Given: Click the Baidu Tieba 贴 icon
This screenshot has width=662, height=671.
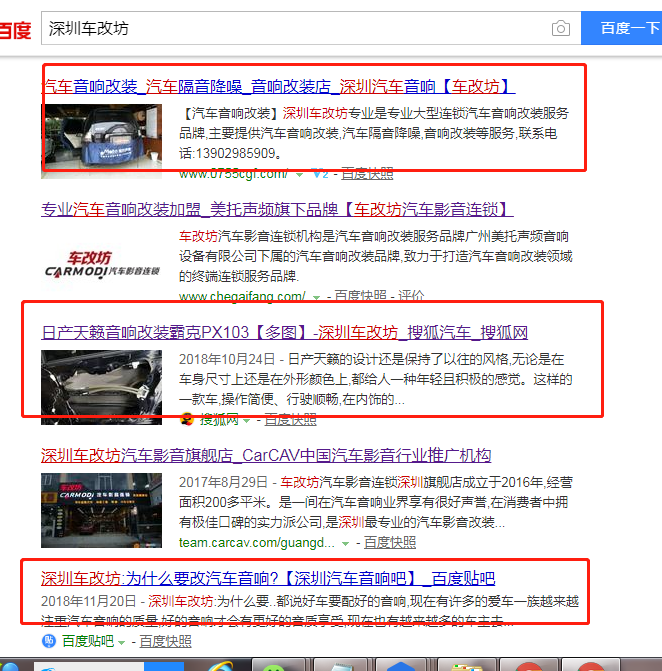Looking at the screenshot, I should pos(49,641).
